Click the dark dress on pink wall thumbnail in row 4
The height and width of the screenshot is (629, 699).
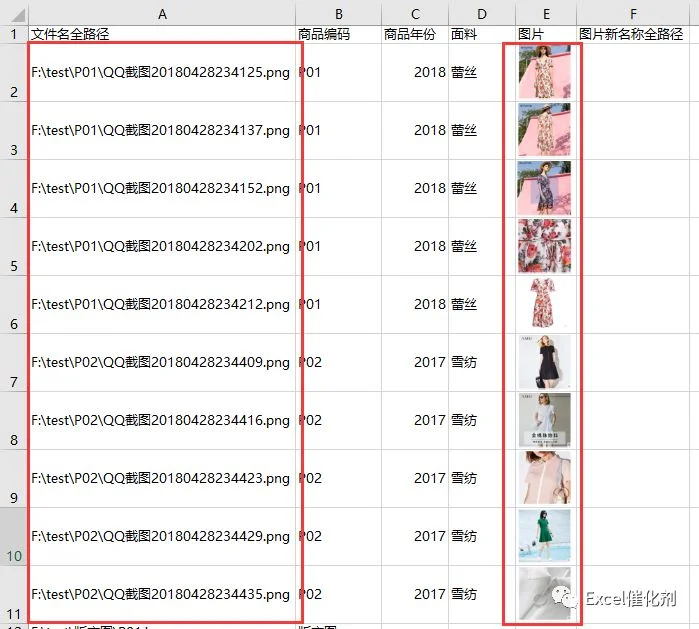point(544,188)
